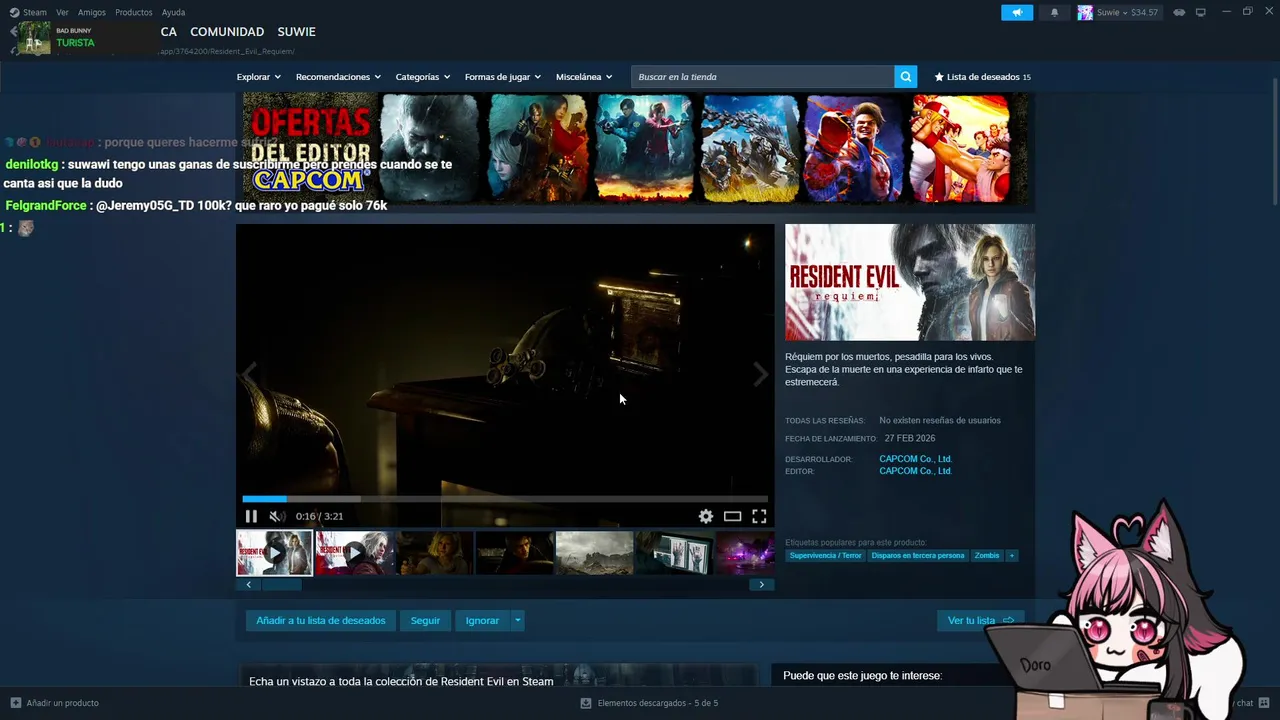
Task: Expand the Formas de jugar menu
Action: (503, 77)
